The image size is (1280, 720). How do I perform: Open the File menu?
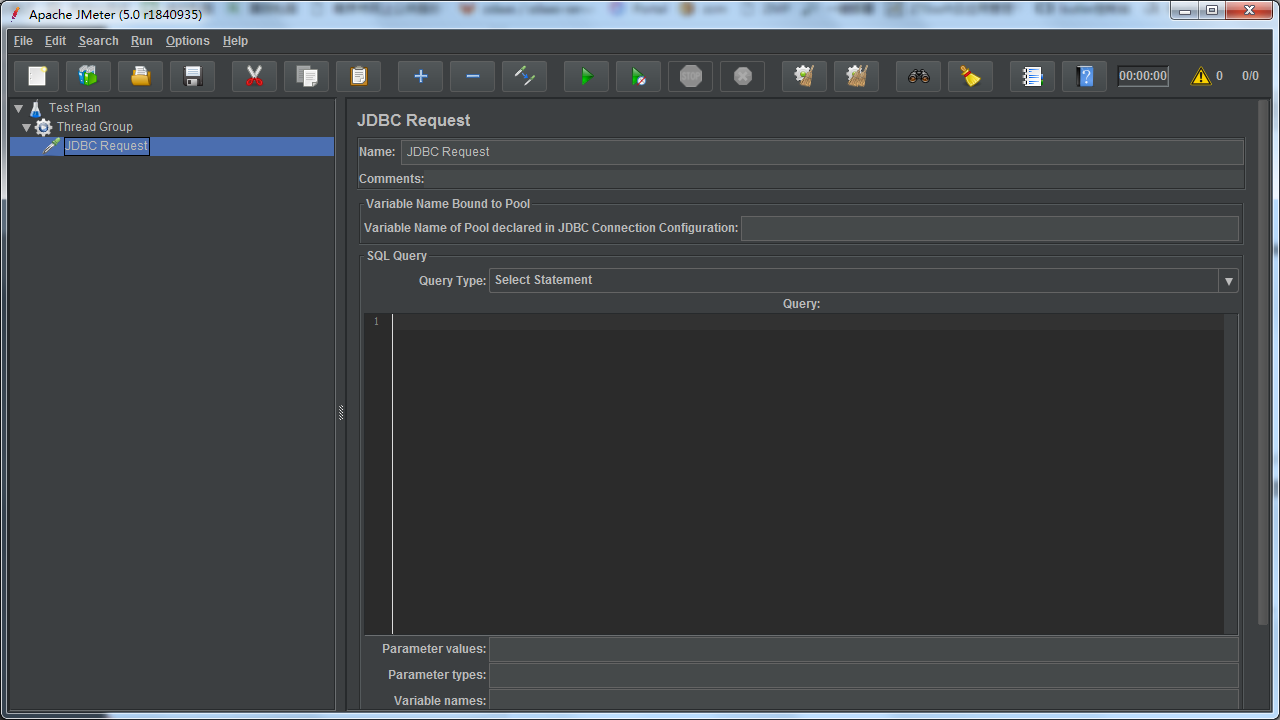(23, 41)
